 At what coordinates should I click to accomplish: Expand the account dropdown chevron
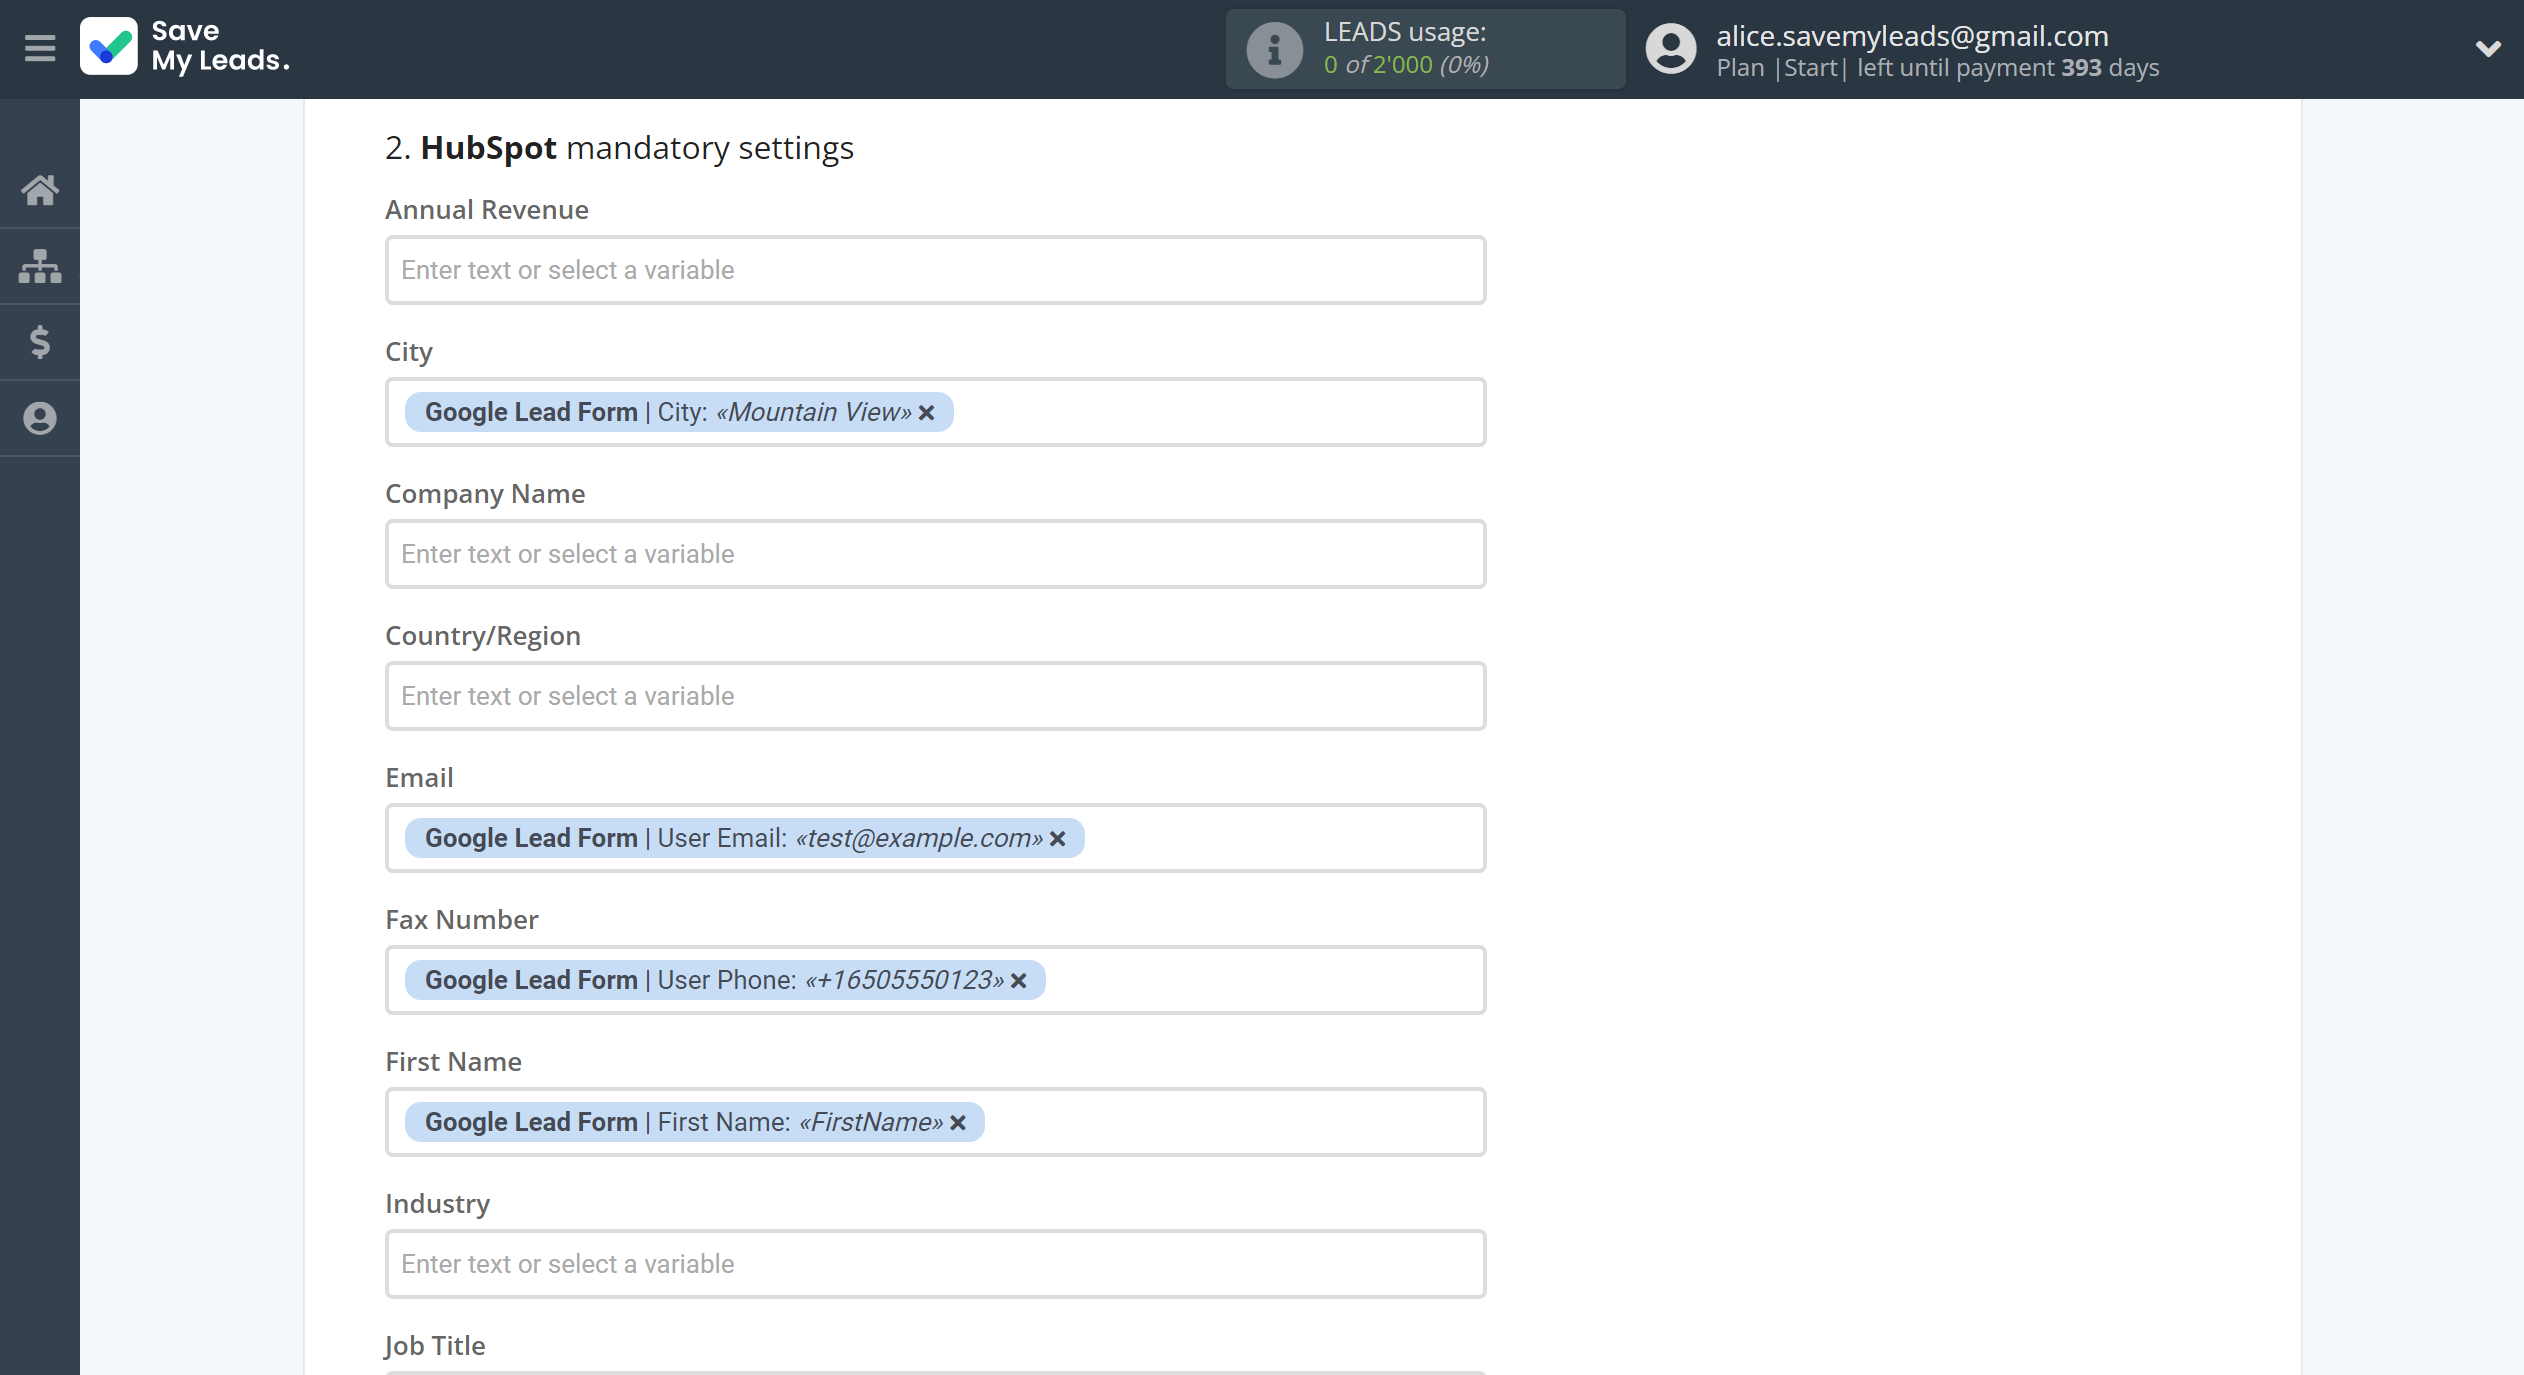(2488, 48)
